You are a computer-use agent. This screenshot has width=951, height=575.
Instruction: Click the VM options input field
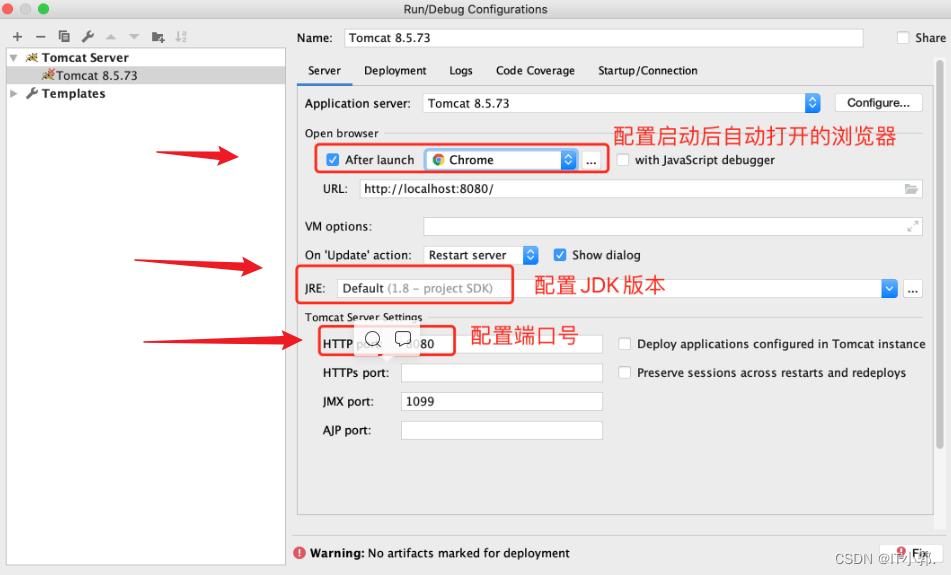pos(673,226)
